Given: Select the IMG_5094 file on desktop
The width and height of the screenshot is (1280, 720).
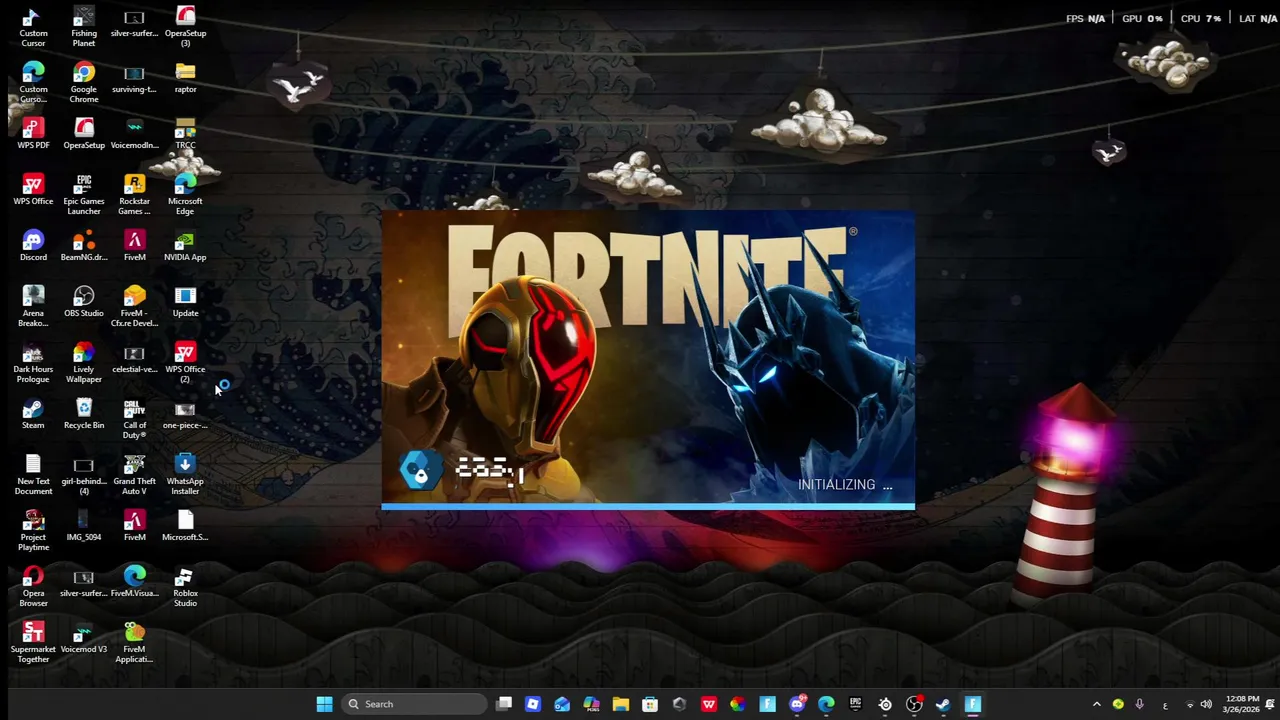Looking at the screenshot, I should coord(84,526).
